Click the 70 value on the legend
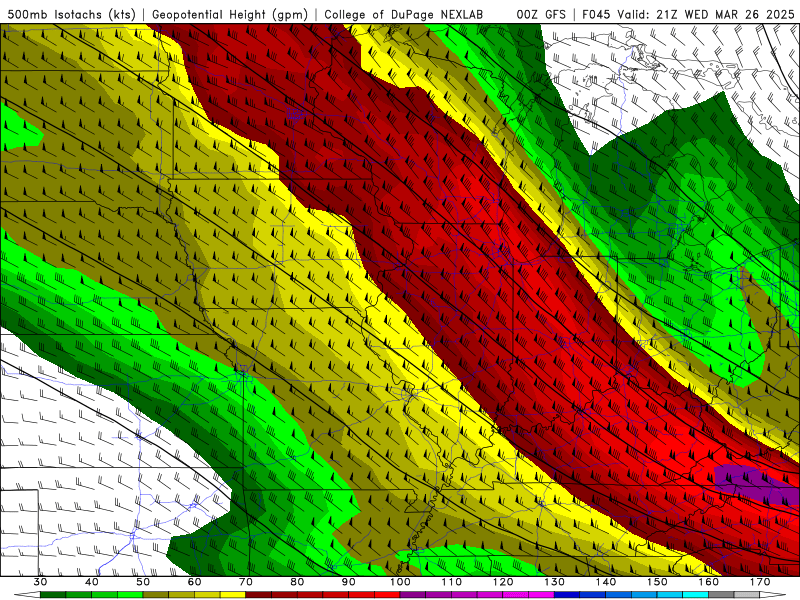800x600 pixels. point(246,582)
